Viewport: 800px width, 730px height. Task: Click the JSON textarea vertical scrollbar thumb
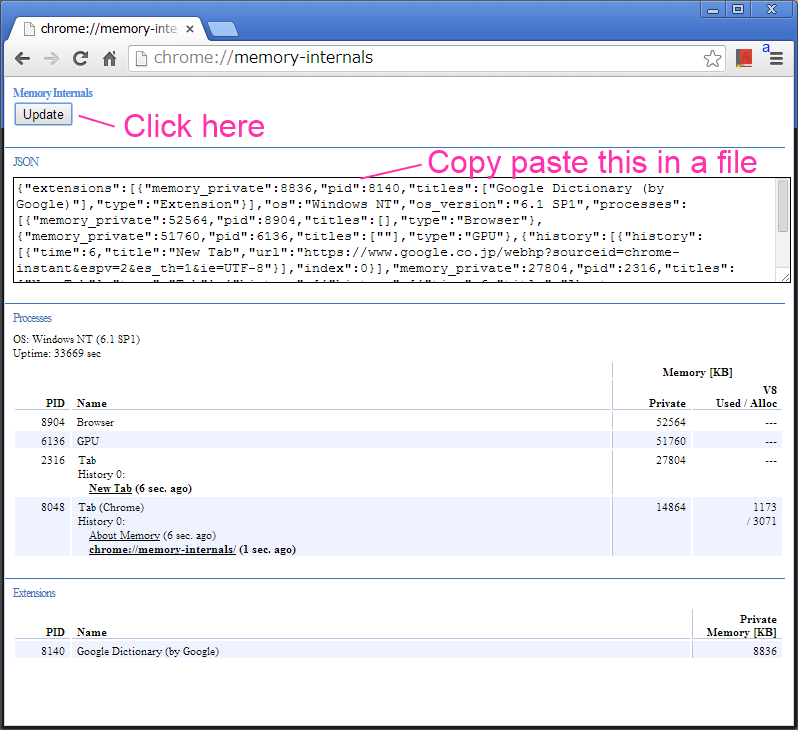click(x=783, y=206)
